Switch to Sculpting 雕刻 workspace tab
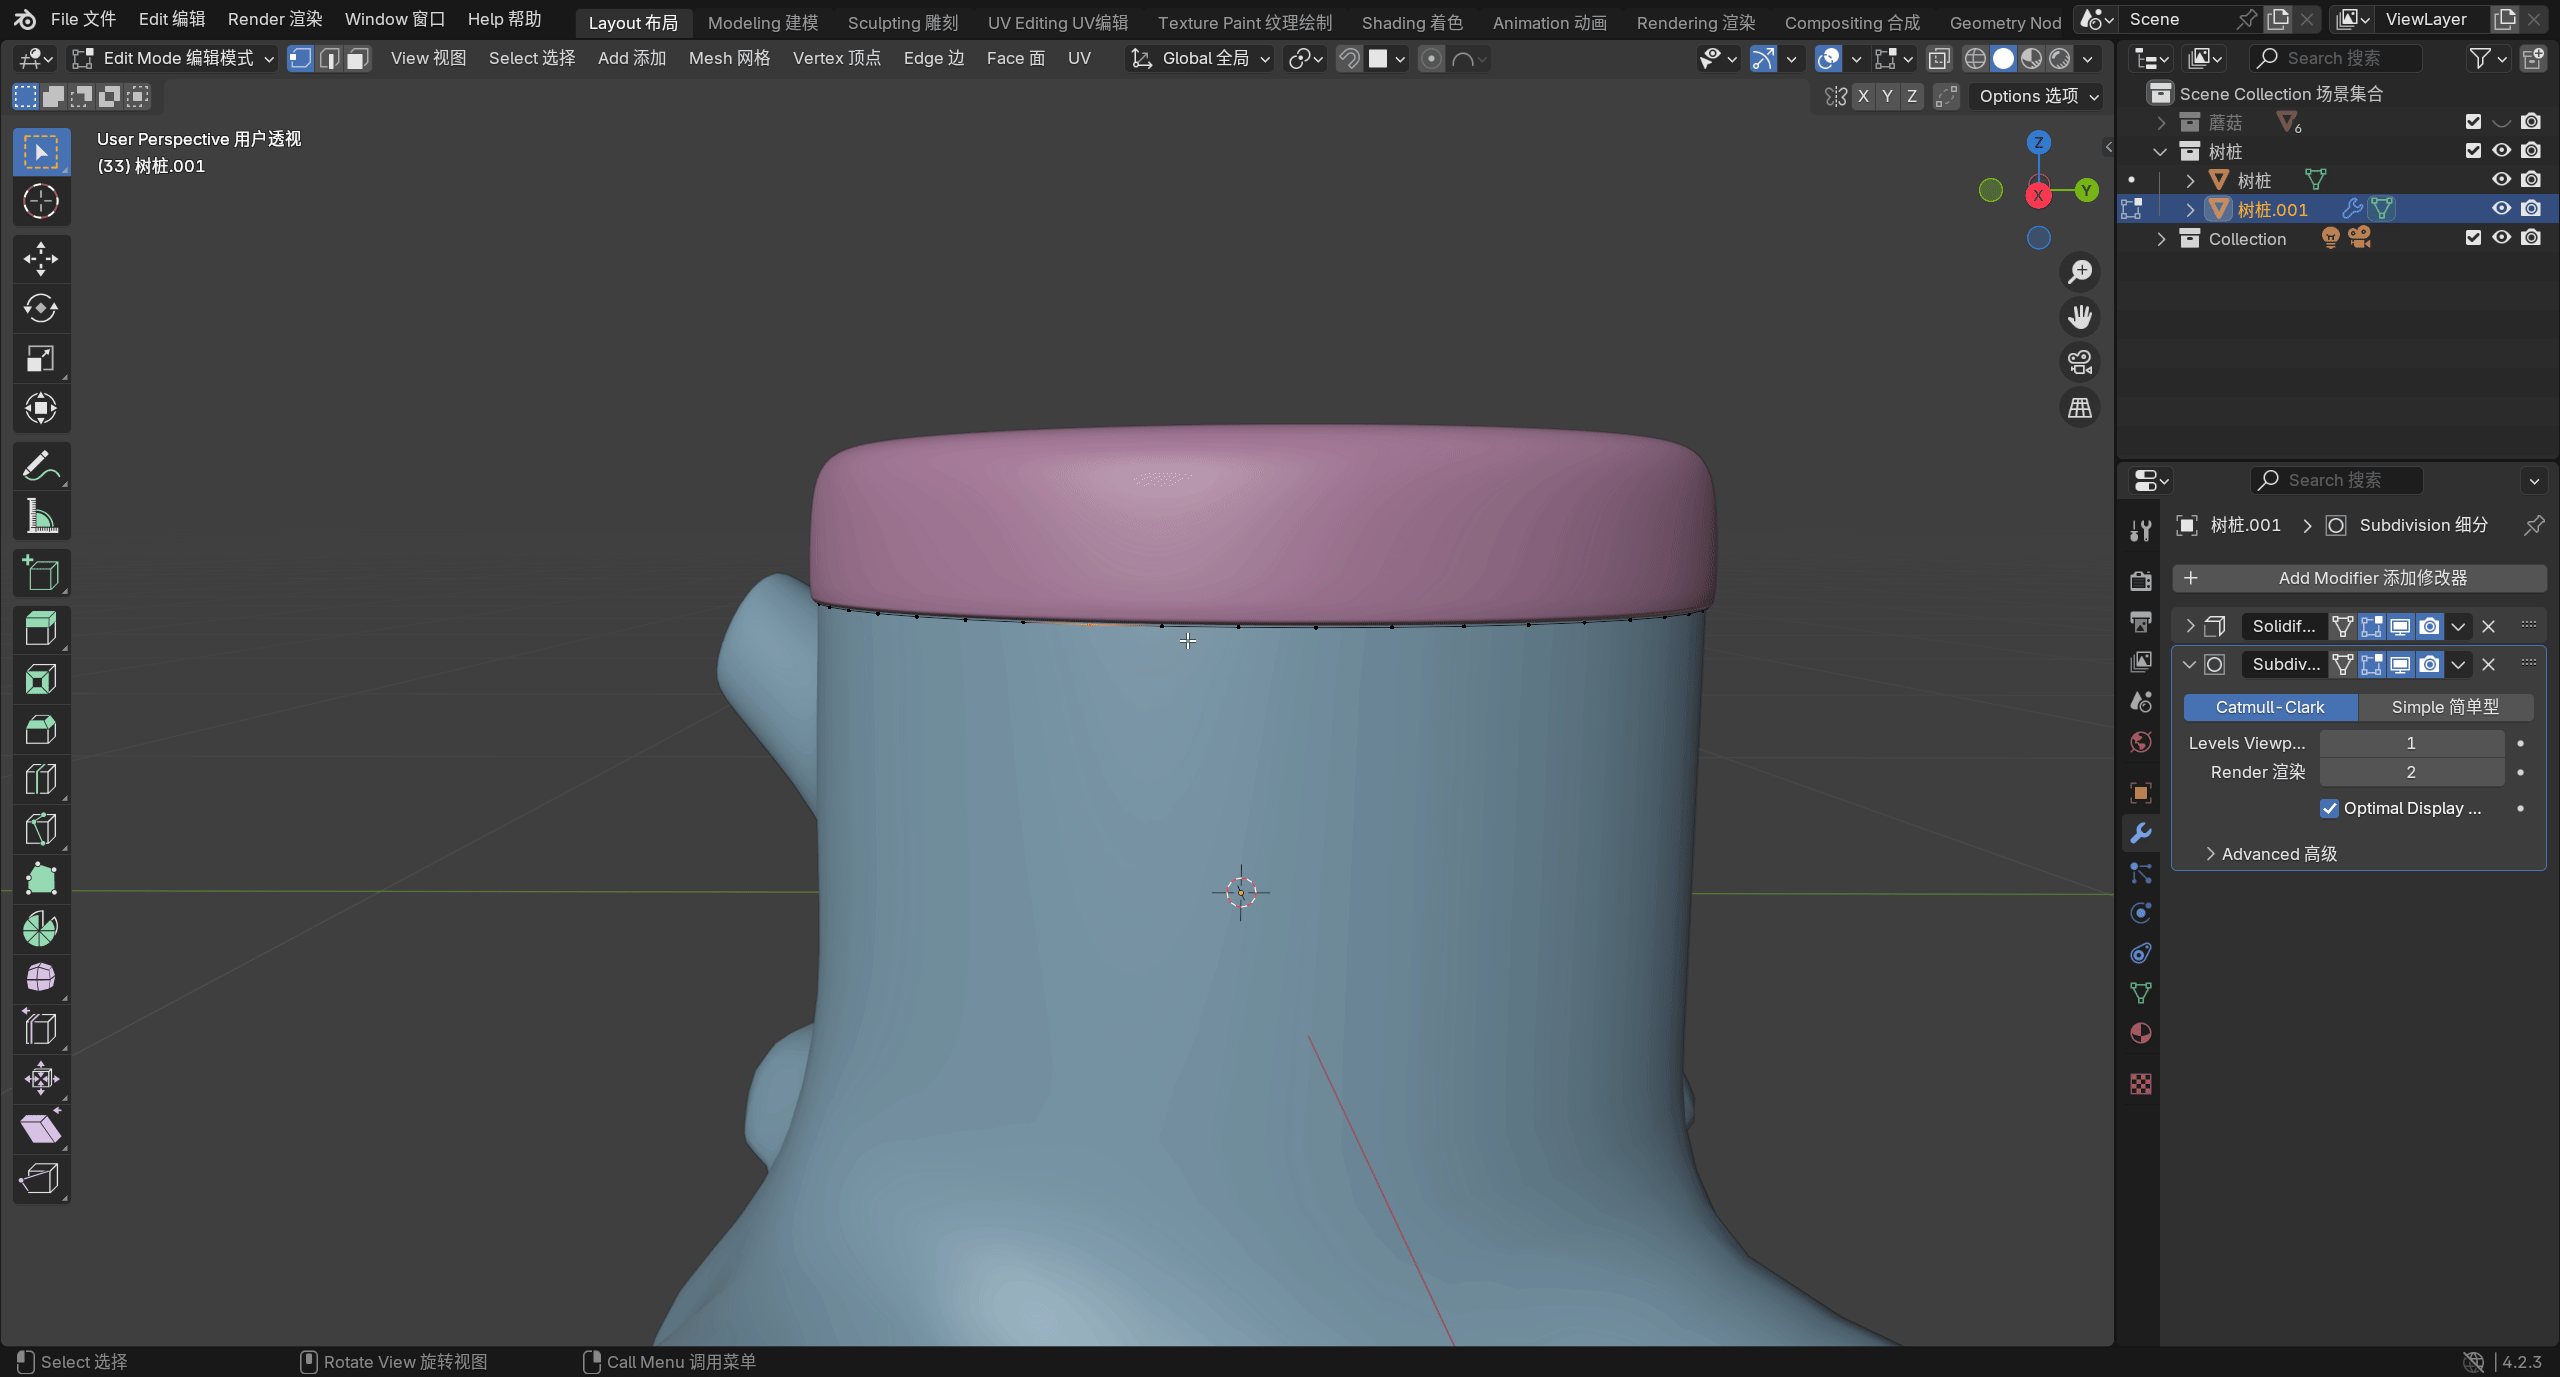The image size is (2560, 1377). click(902, 22)
